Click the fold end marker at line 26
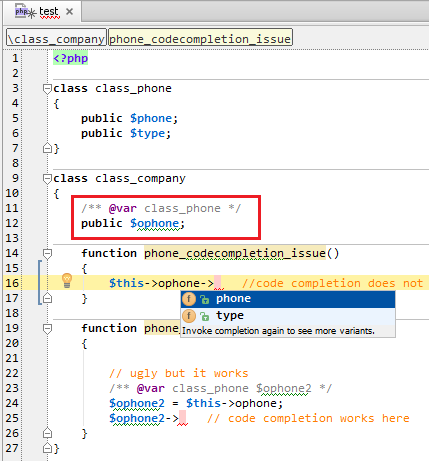This screenshot has height=461, width=429. pyautogui.click(x=47, y=433)
